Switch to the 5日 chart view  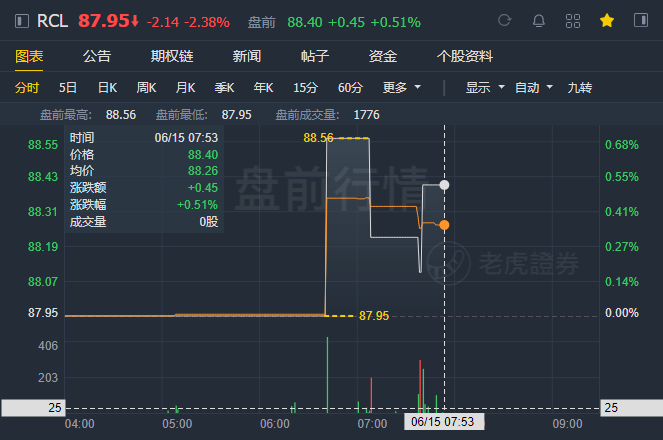[x=68, y=87]
